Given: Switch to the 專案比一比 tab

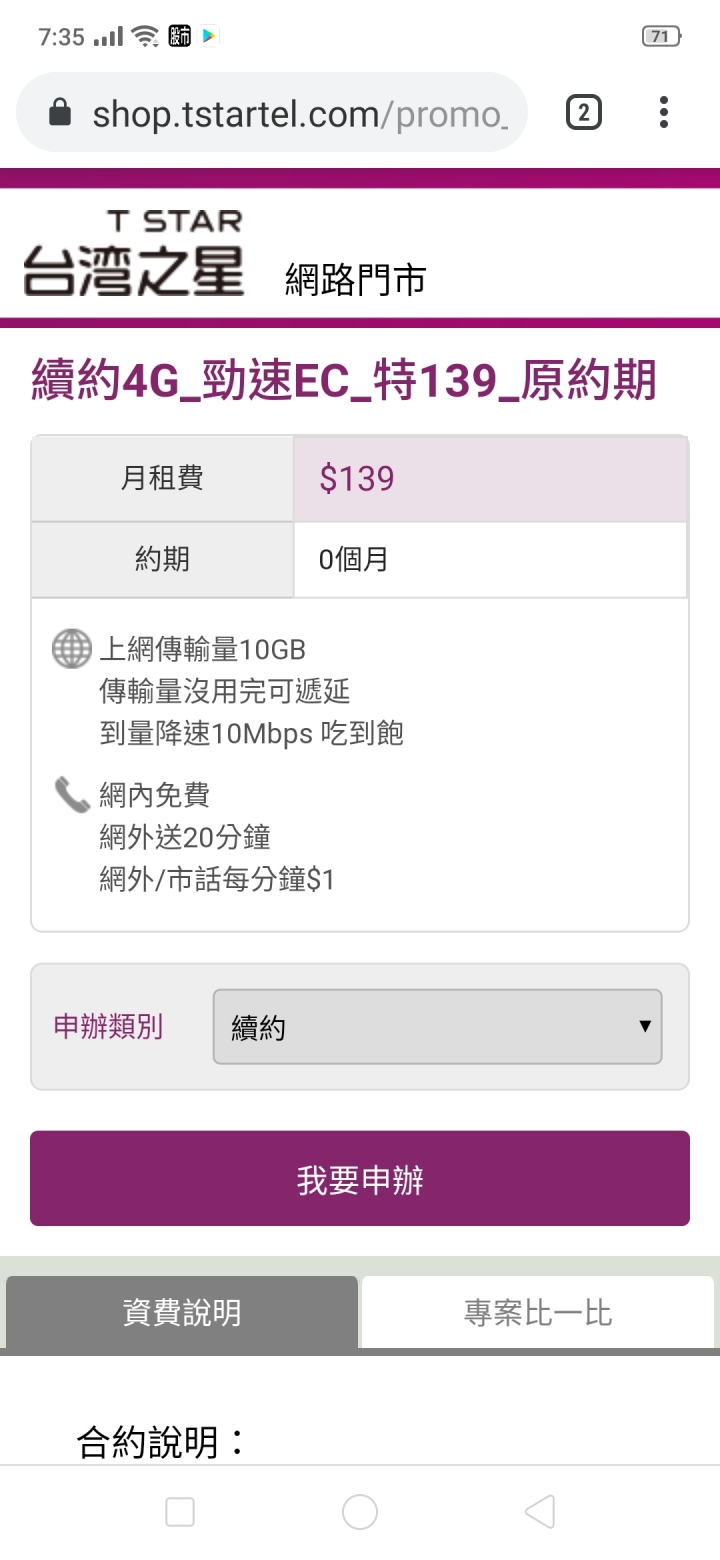Looking at the screenshot, I should point(538,1312).
